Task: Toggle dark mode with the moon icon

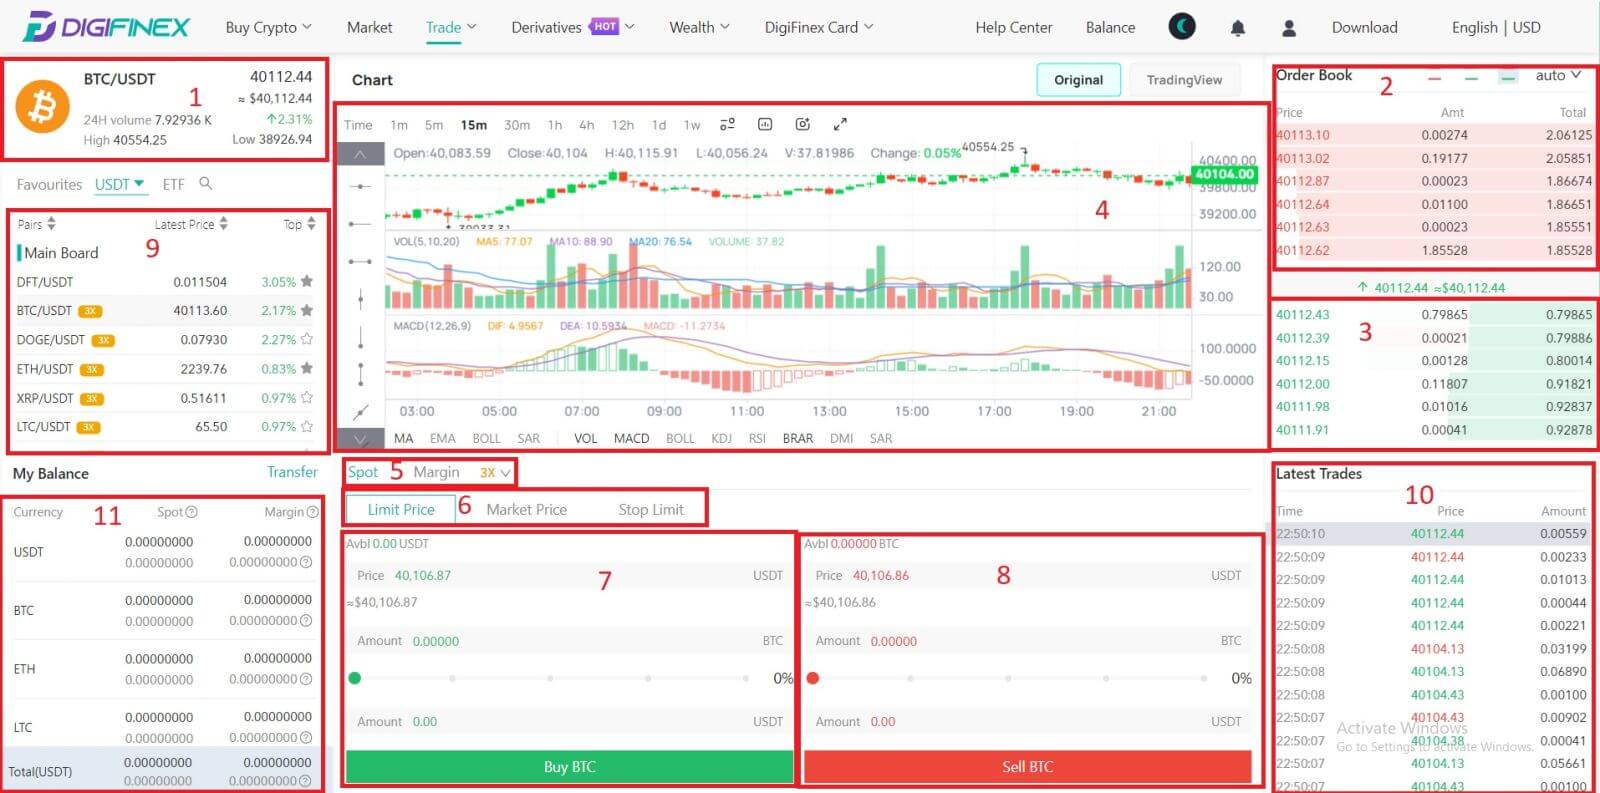Action: (1182, 27)
